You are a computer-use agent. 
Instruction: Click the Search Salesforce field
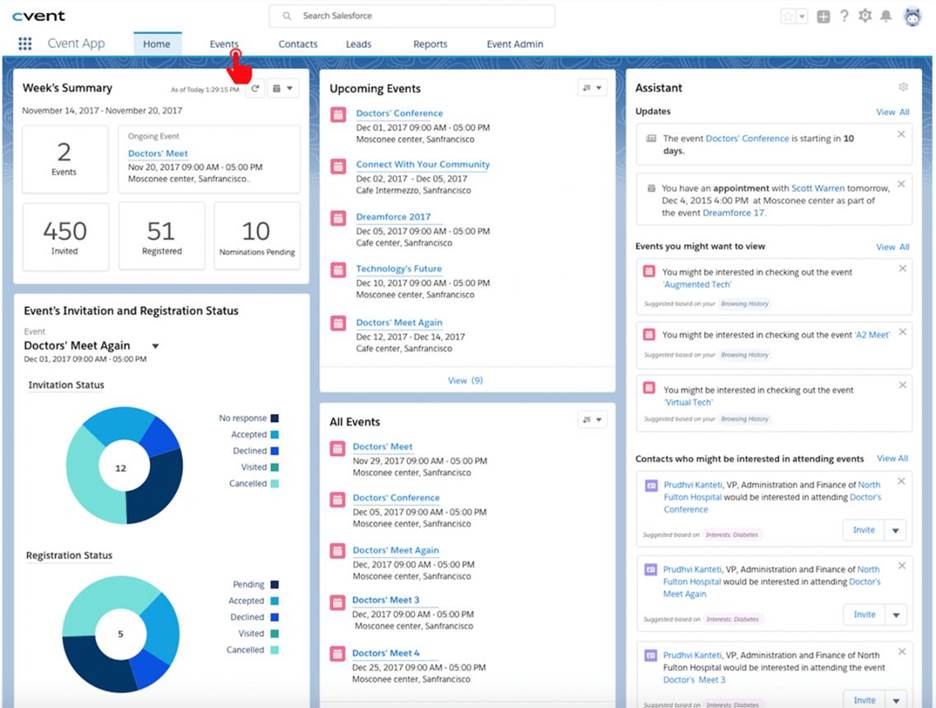pyautogui.click(x=412, y=16)
